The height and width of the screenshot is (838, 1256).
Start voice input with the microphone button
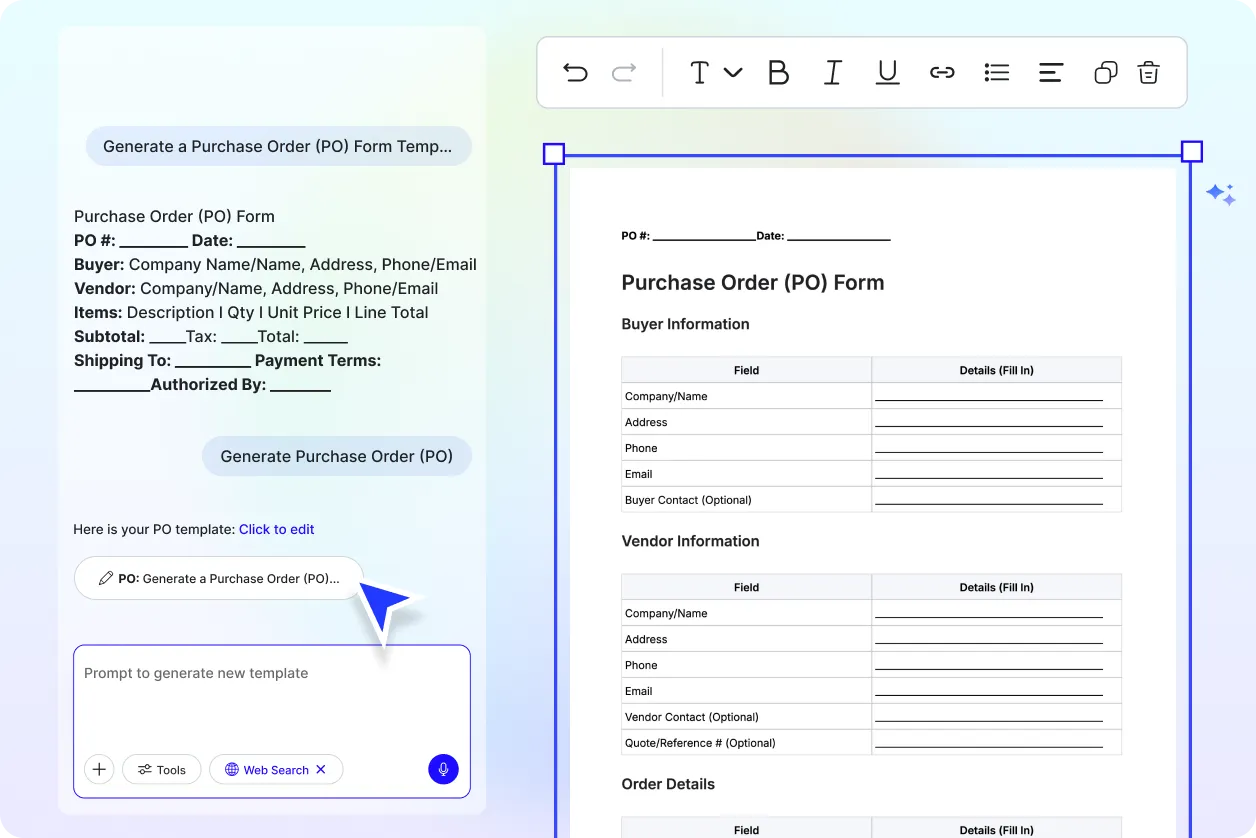[444, 769]
